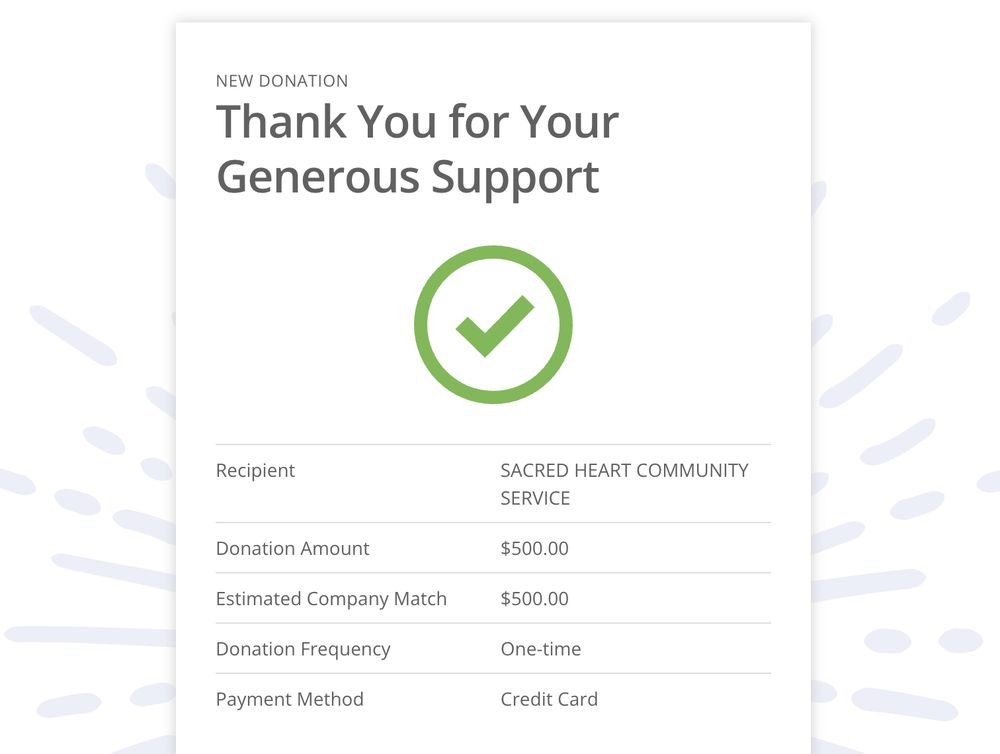1000x754 pixels.
Task: Click the Payment Method label
Action: (x=290, y=699)
